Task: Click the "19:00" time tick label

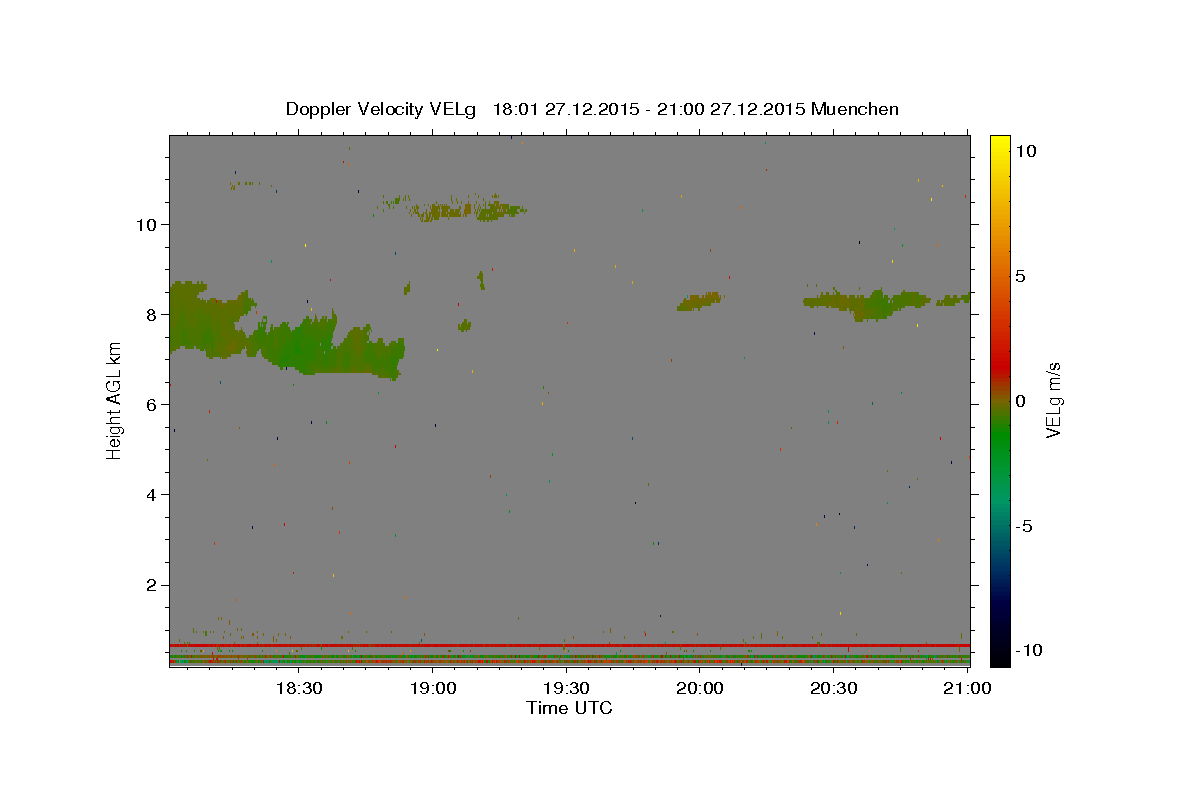Action: pos(432,688)
